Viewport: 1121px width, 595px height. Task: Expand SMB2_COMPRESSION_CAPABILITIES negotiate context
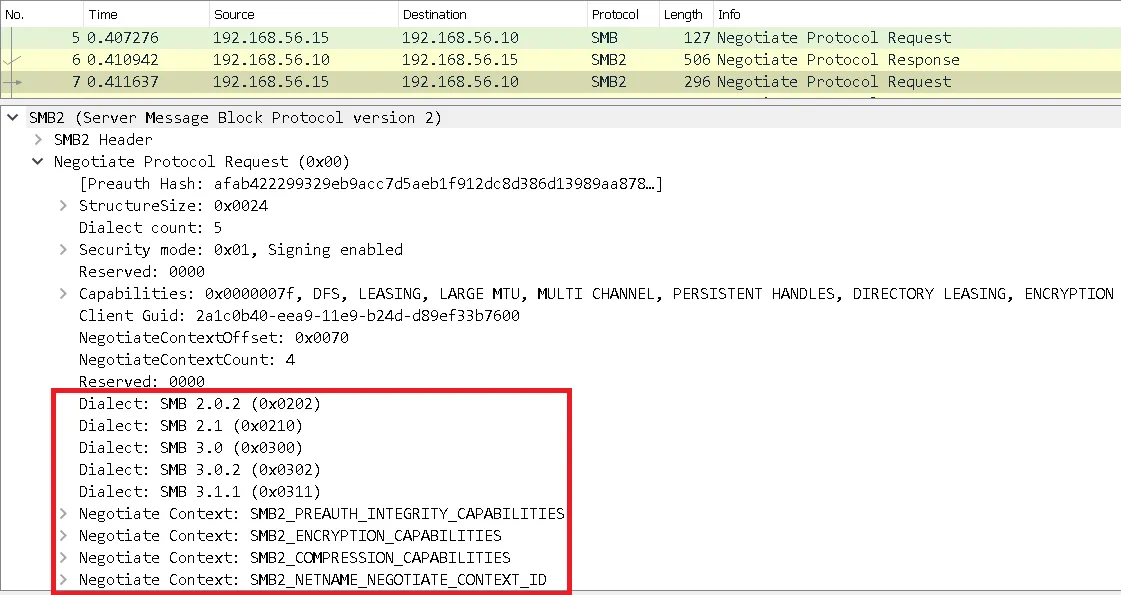pyautogui.click(x=62, y=557)
